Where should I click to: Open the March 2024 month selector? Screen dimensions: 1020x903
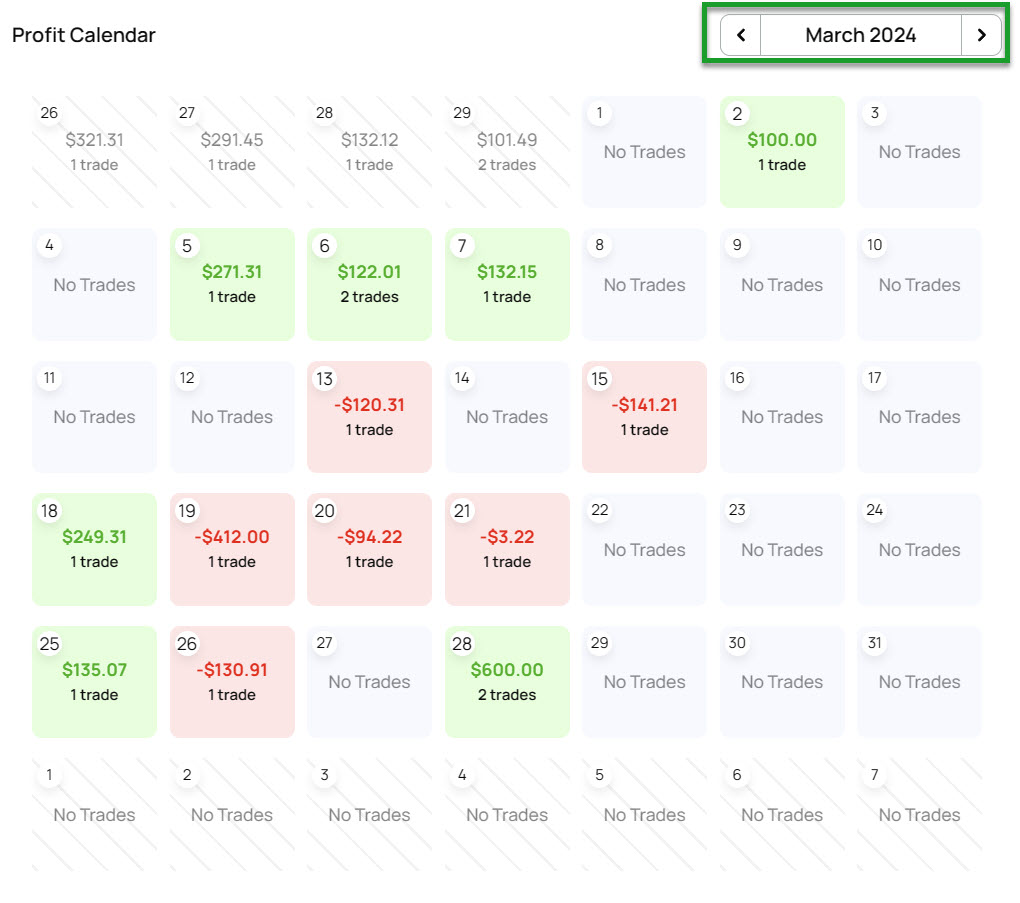861,35
